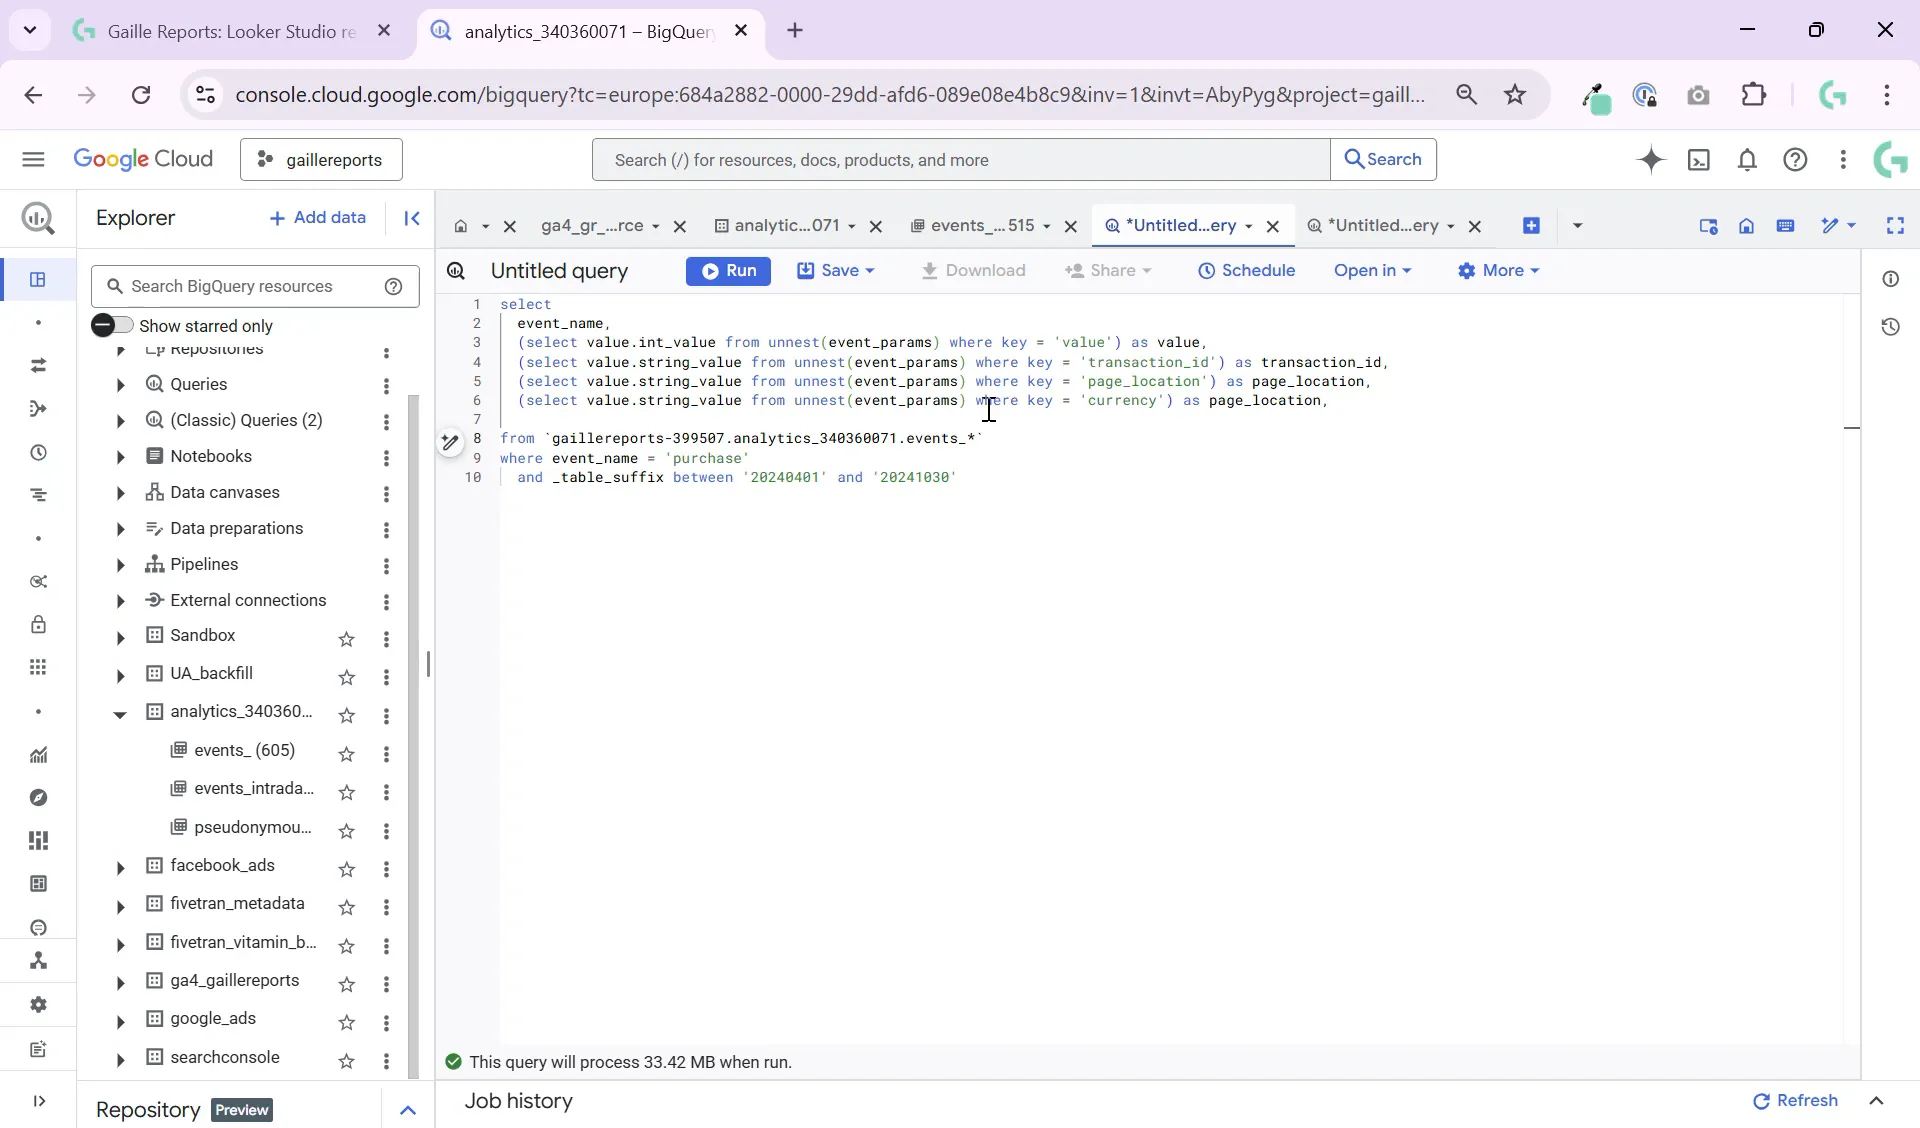1920x1128 pixels.
Task: Star the events_ (605) table
Action: (347, 754)
